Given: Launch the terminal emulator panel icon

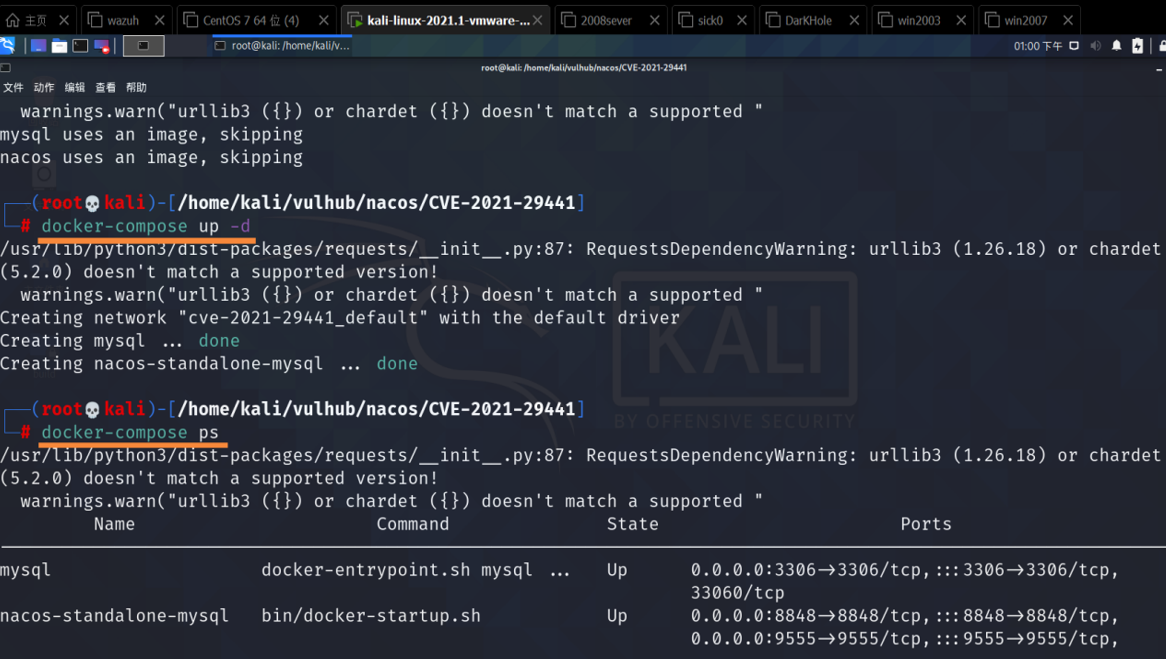Looking at the screenshot, I should pyautogui.click(x=80, y=46).
